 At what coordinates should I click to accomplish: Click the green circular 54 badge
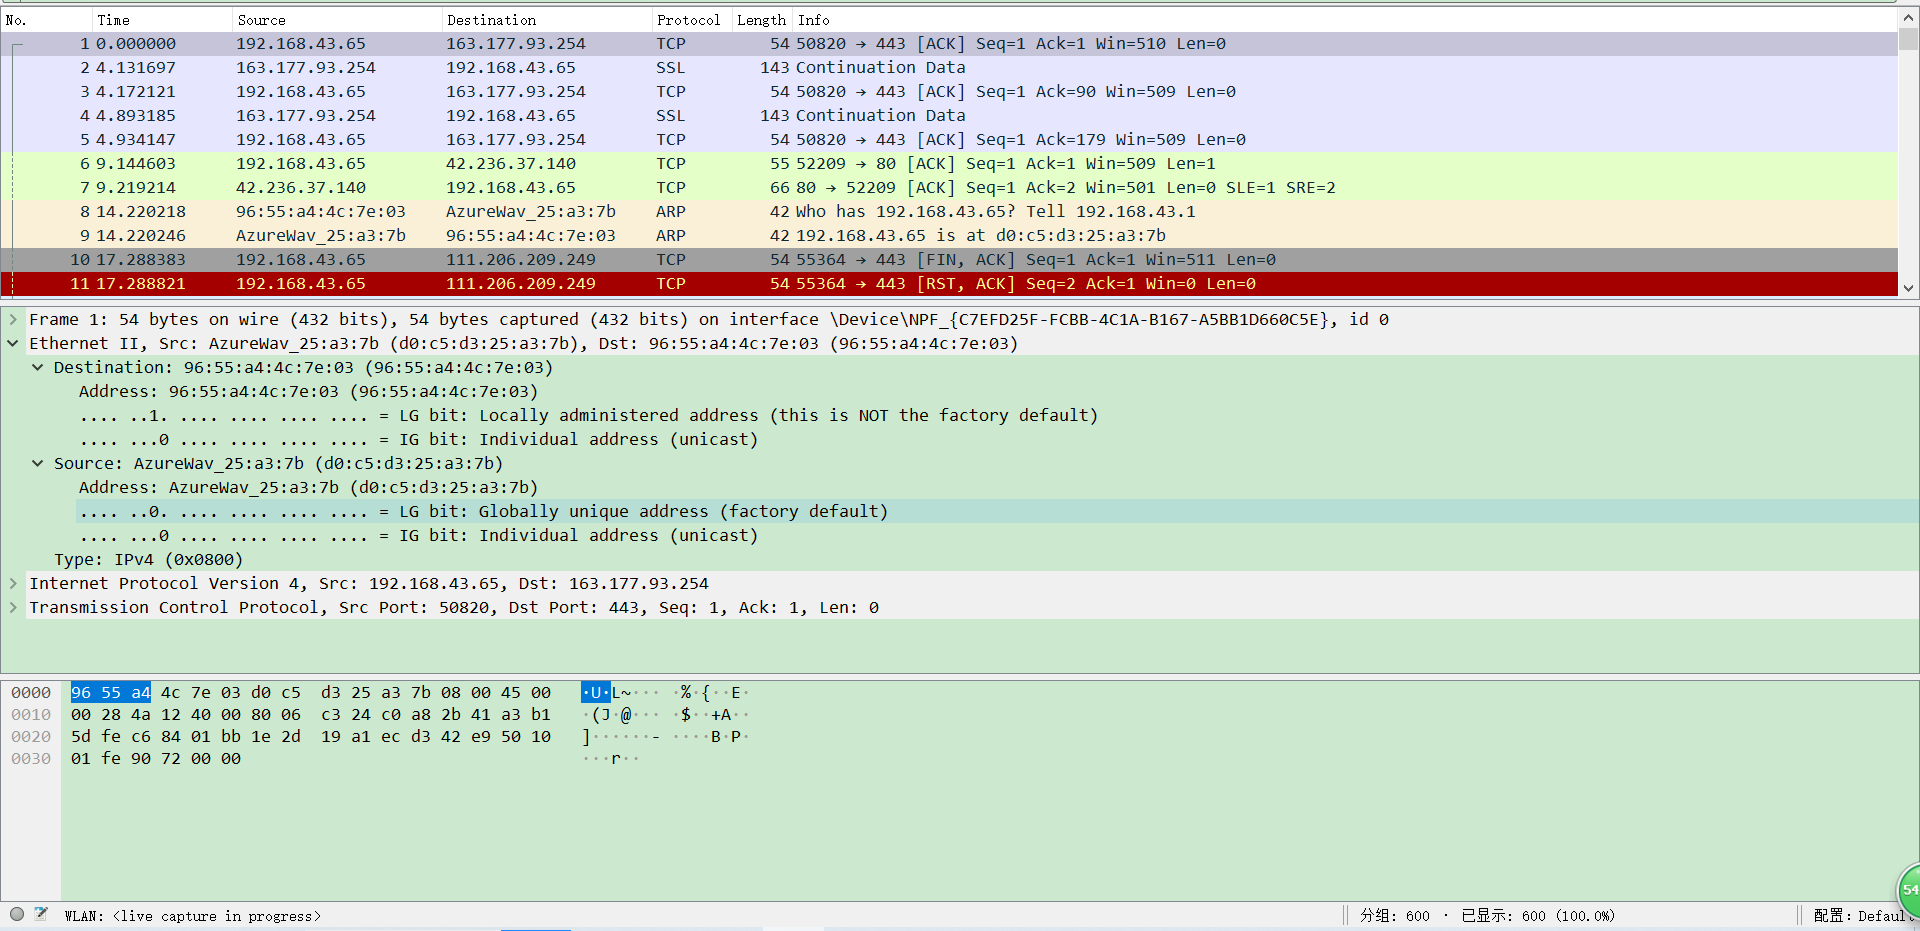1908,889
